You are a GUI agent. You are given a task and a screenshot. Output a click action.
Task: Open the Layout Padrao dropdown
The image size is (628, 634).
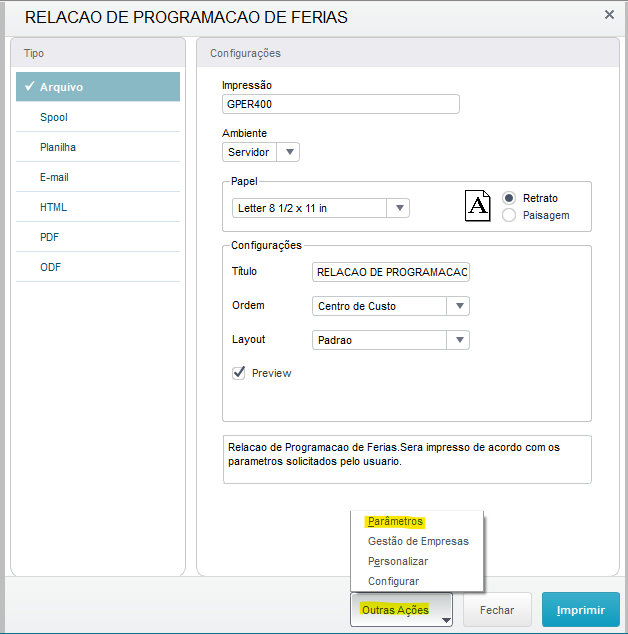[x=391, y=340]
